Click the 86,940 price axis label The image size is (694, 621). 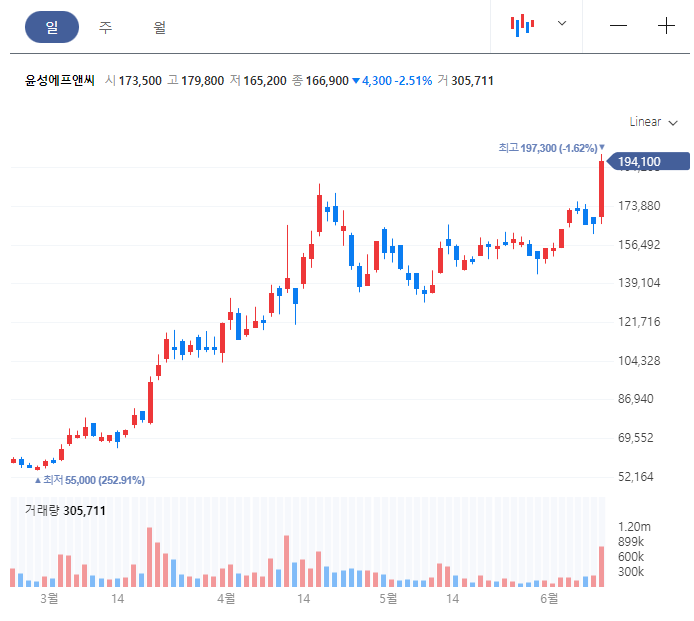[x=636, y=399]
